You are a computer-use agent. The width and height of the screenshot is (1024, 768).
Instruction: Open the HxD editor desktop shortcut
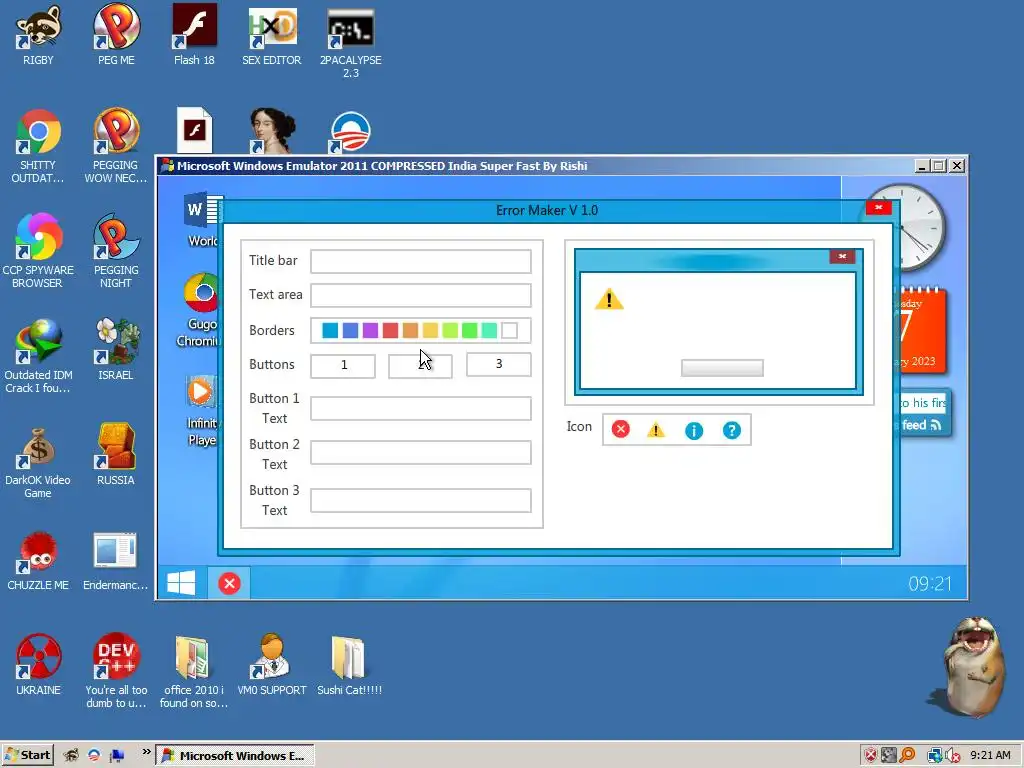click(x=272, y=36)
